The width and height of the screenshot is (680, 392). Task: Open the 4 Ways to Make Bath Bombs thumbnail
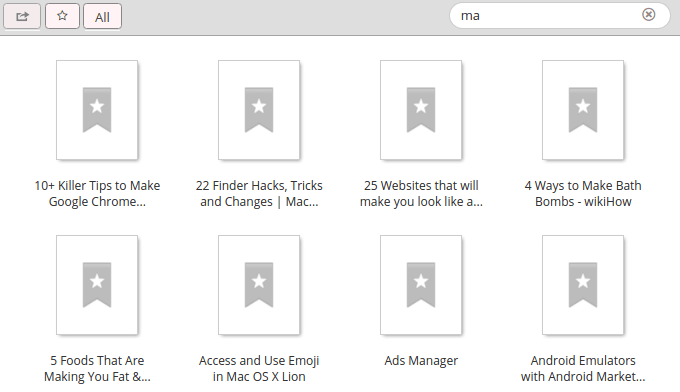click(x=583, y=110)
